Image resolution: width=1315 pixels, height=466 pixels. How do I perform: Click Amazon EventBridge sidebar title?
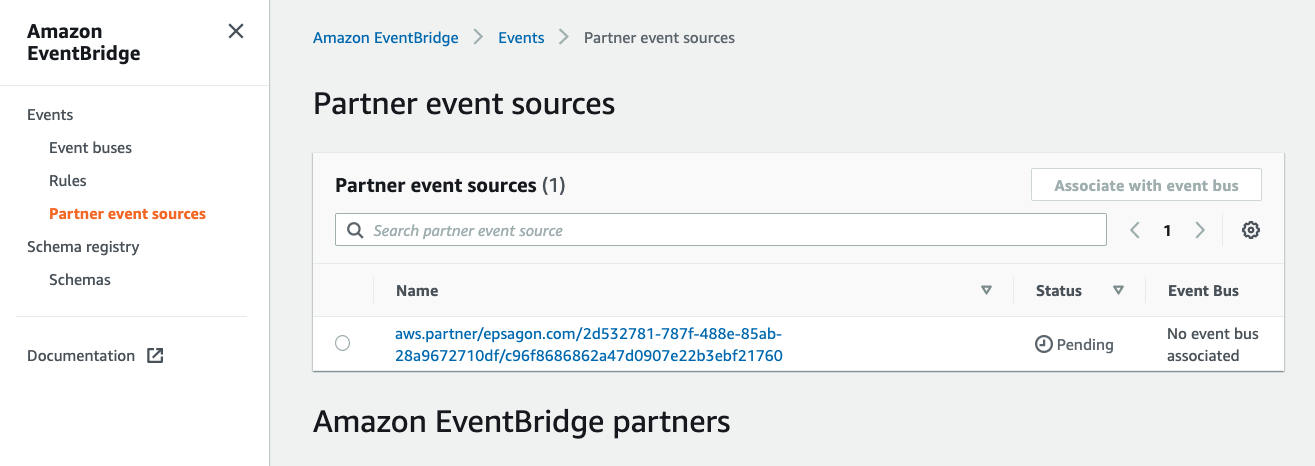84,43
